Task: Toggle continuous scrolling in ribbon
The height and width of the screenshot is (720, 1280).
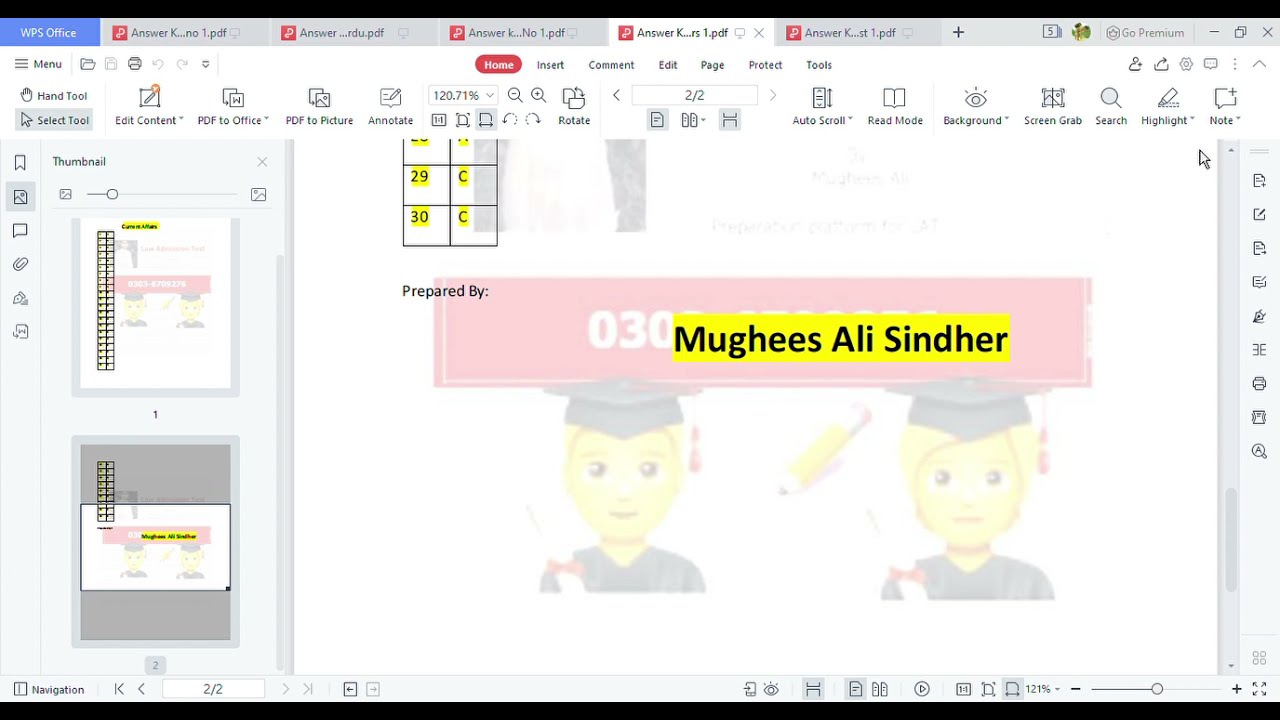Action: [730, 120]
